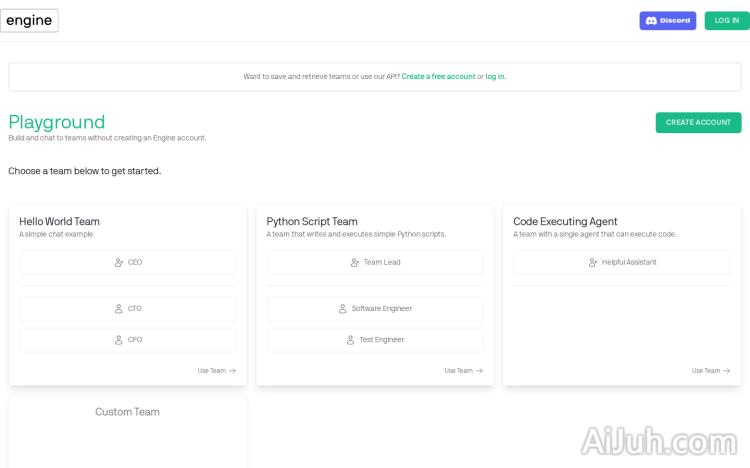Screen dimensions: 750x468
Task: Click the CFO agent's person icon
Action: click(x=119, y=340)
